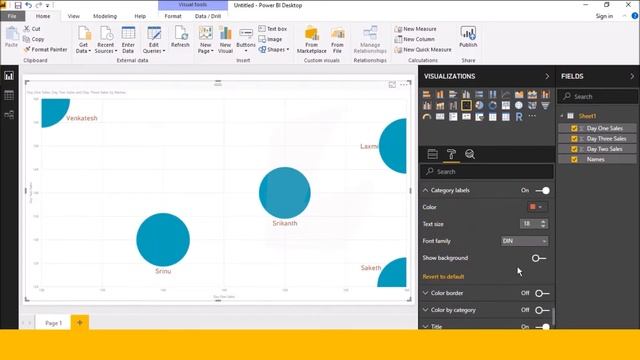Choose the Stacked bar chart visualization
640x360 pixels.
coord(427,94)
